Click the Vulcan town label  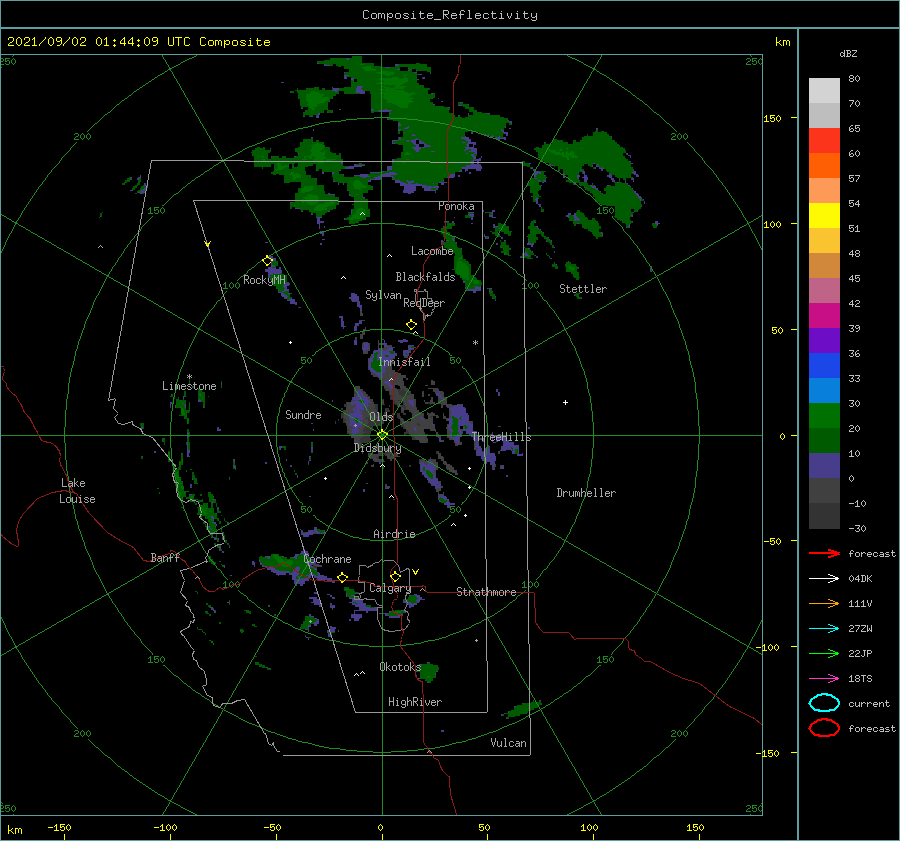[508, 743]
